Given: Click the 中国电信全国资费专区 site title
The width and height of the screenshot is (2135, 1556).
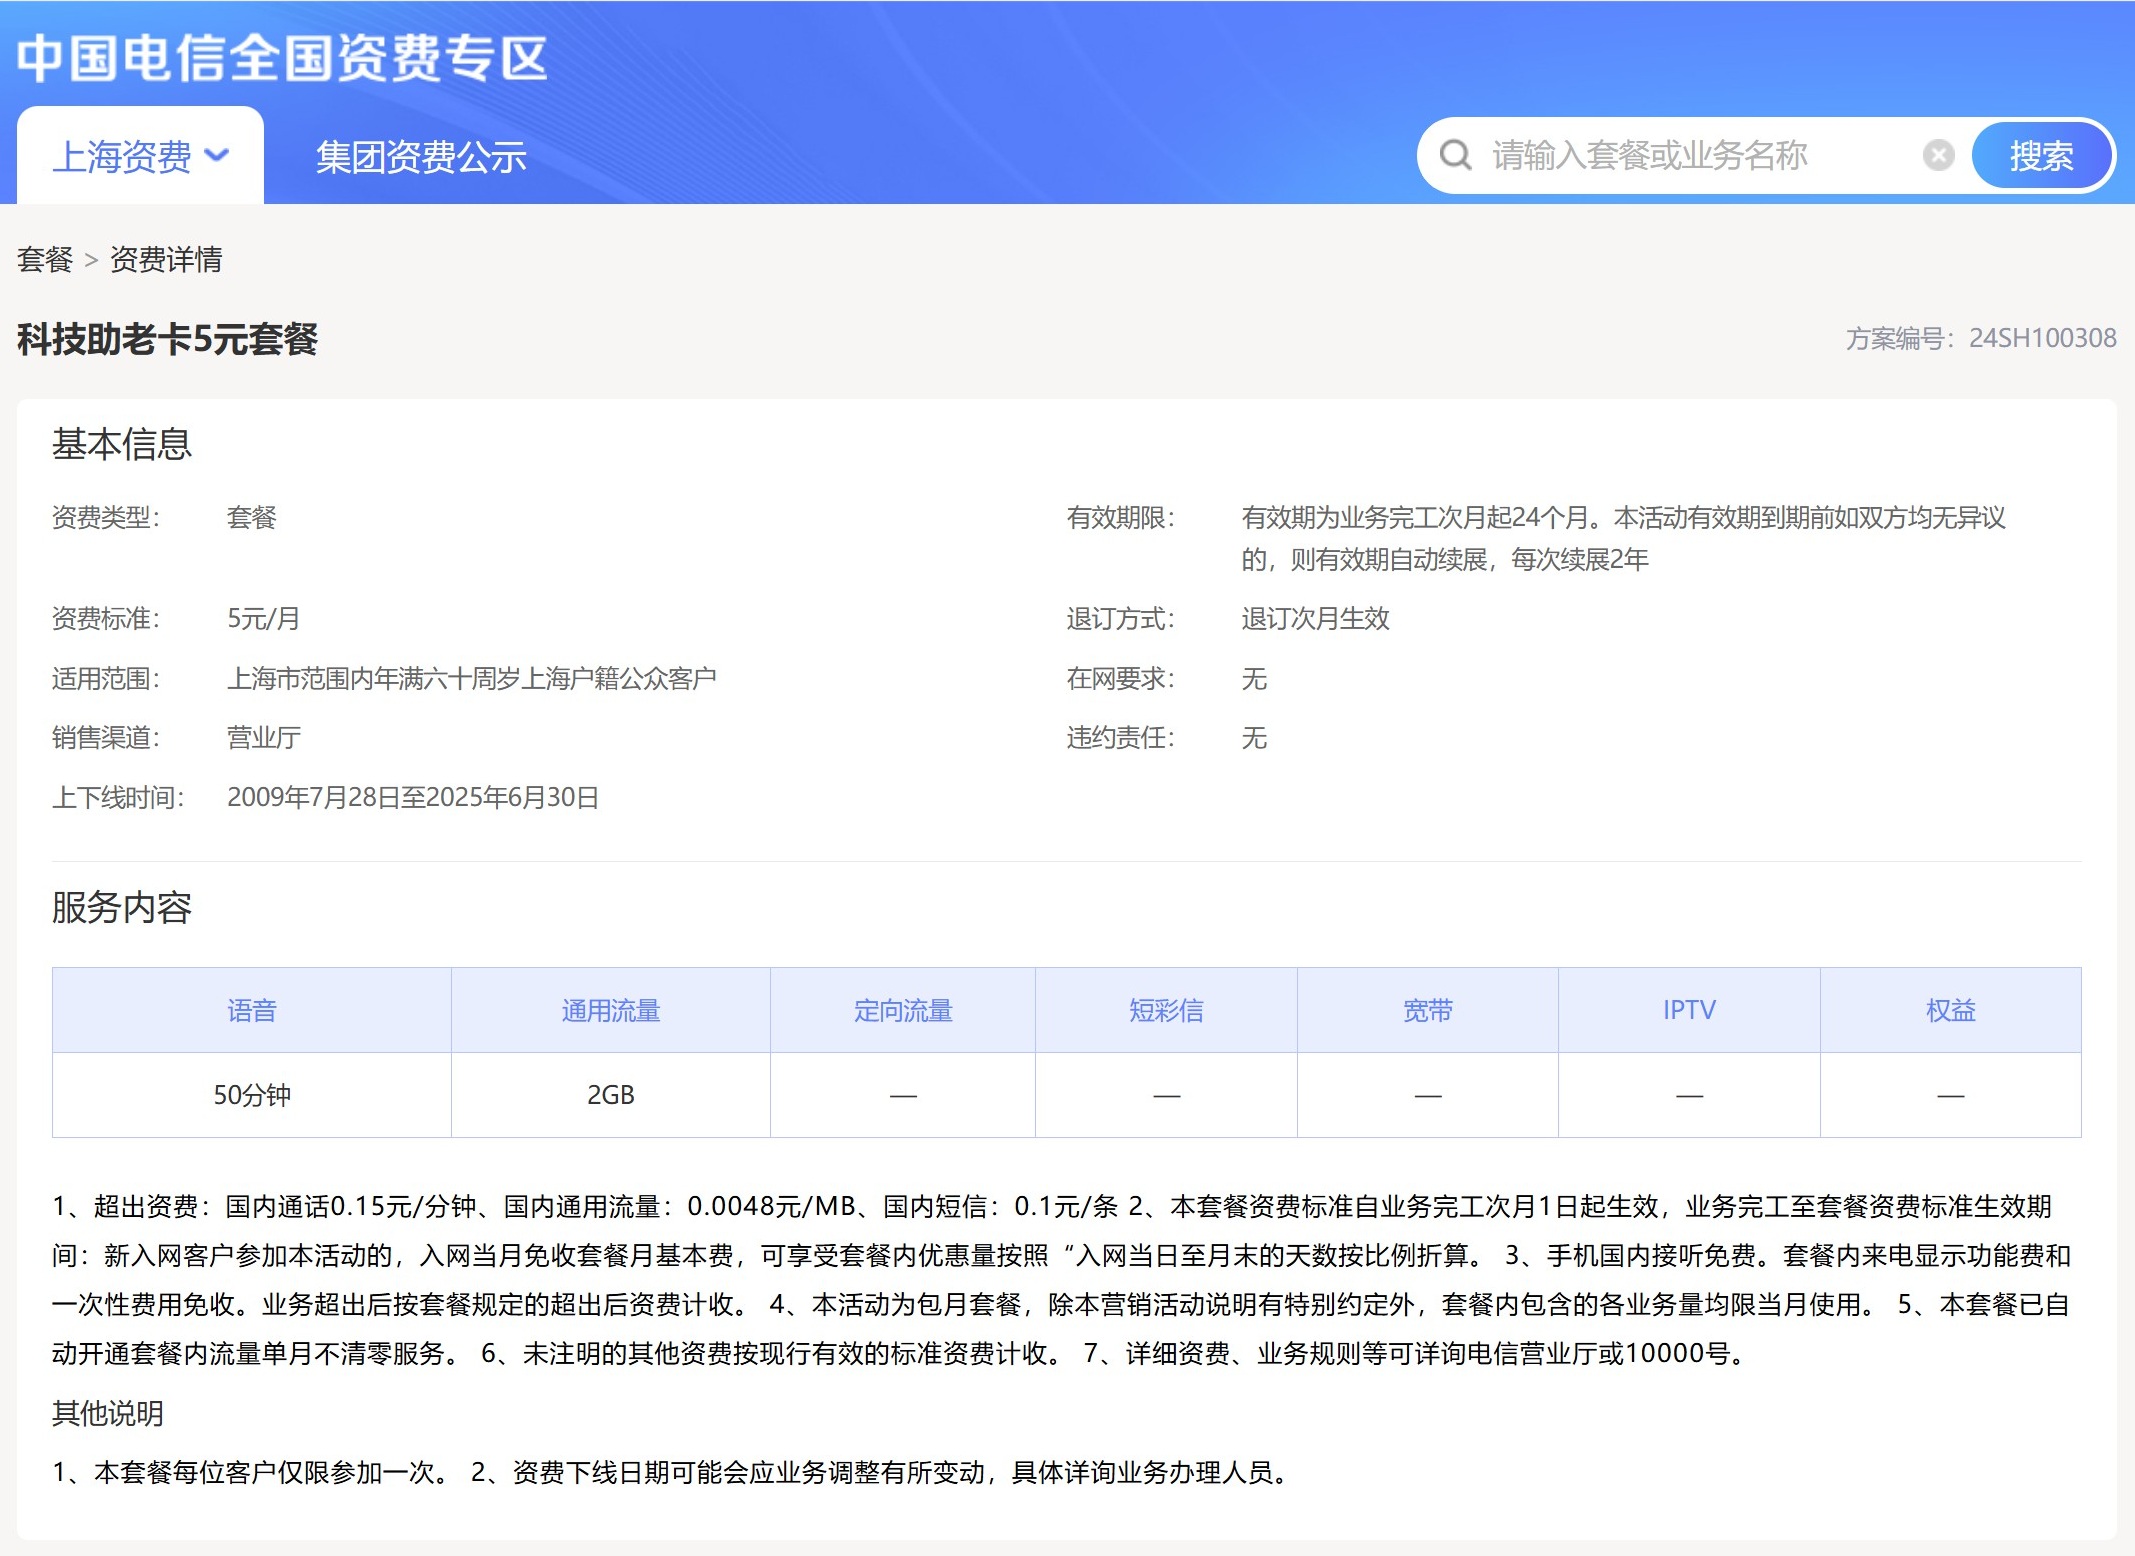Looking at the screenshot, I should click(282, 58).
